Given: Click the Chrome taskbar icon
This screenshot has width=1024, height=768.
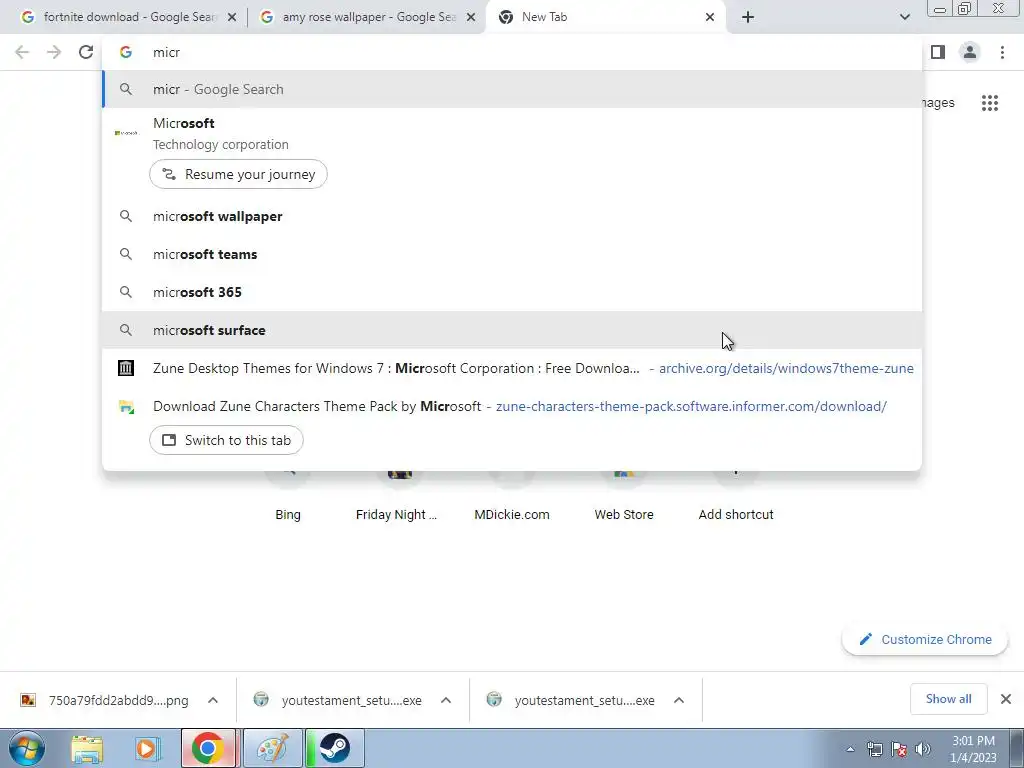Looking at the screenshot, I should (208, 748).
